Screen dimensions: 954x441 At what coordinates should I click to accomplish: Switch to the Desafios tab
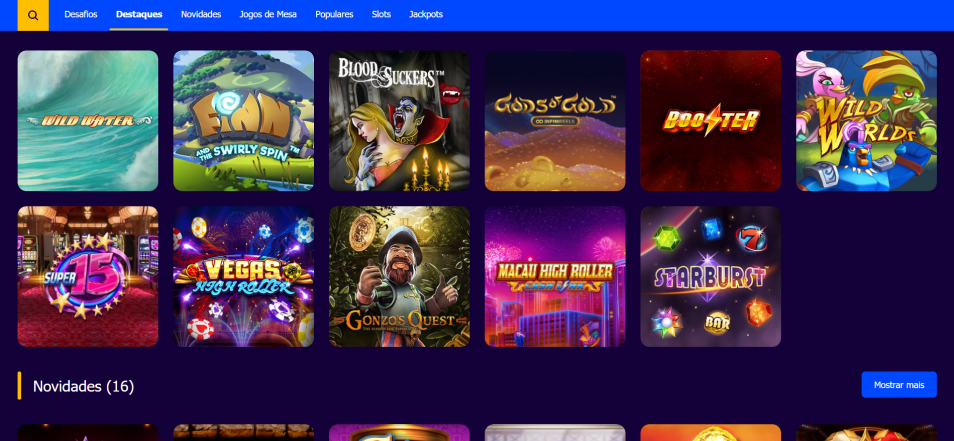81,15
